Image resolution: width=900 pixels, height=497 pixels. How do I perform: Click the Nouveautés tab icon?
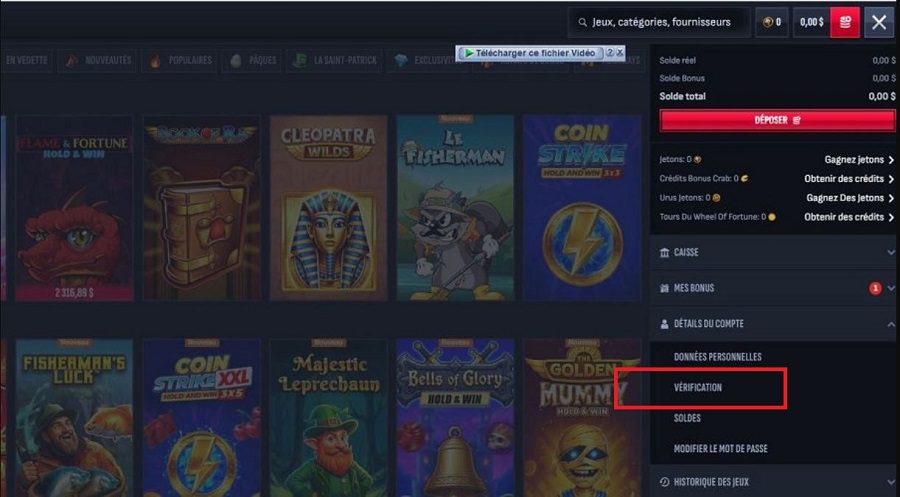tap(72, 60)
